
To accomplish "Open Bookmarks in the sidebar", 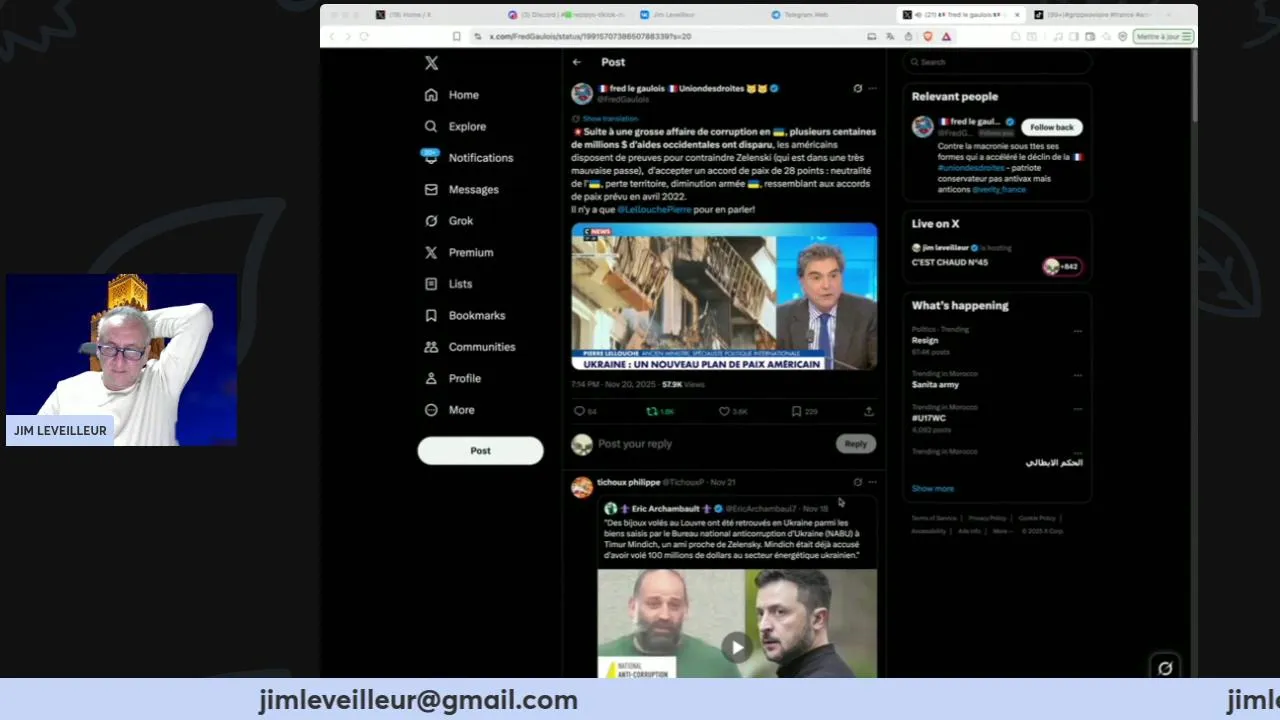I will tap(464, 316).
